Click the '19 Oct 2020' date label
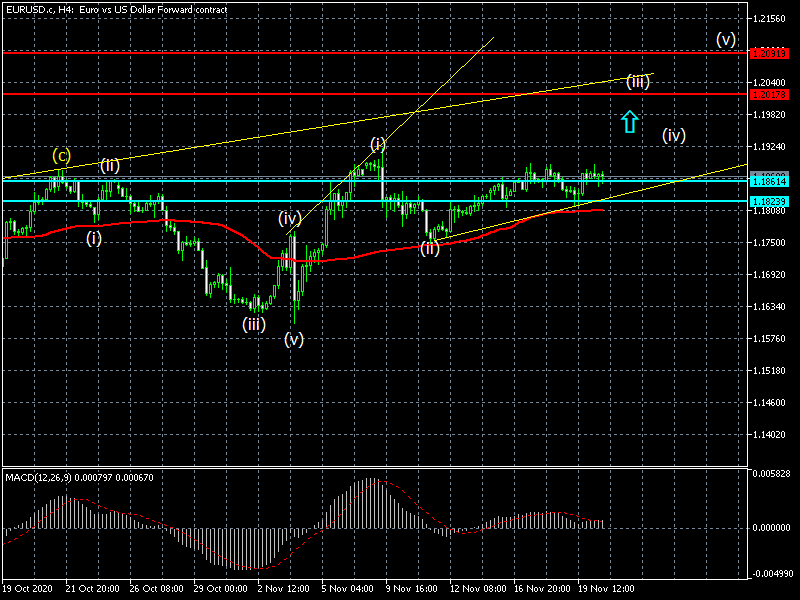Viewport: 800px width, 600px height. pos(28,588)
